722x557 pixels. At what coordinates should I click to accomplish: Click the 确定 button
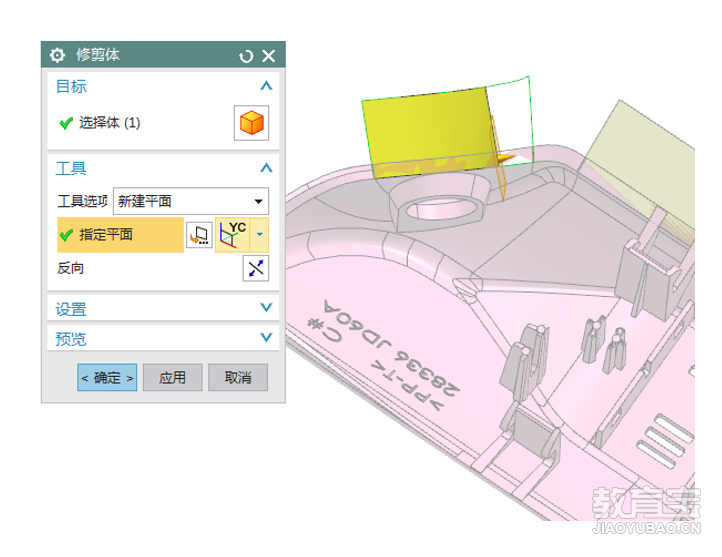(107, 377)
